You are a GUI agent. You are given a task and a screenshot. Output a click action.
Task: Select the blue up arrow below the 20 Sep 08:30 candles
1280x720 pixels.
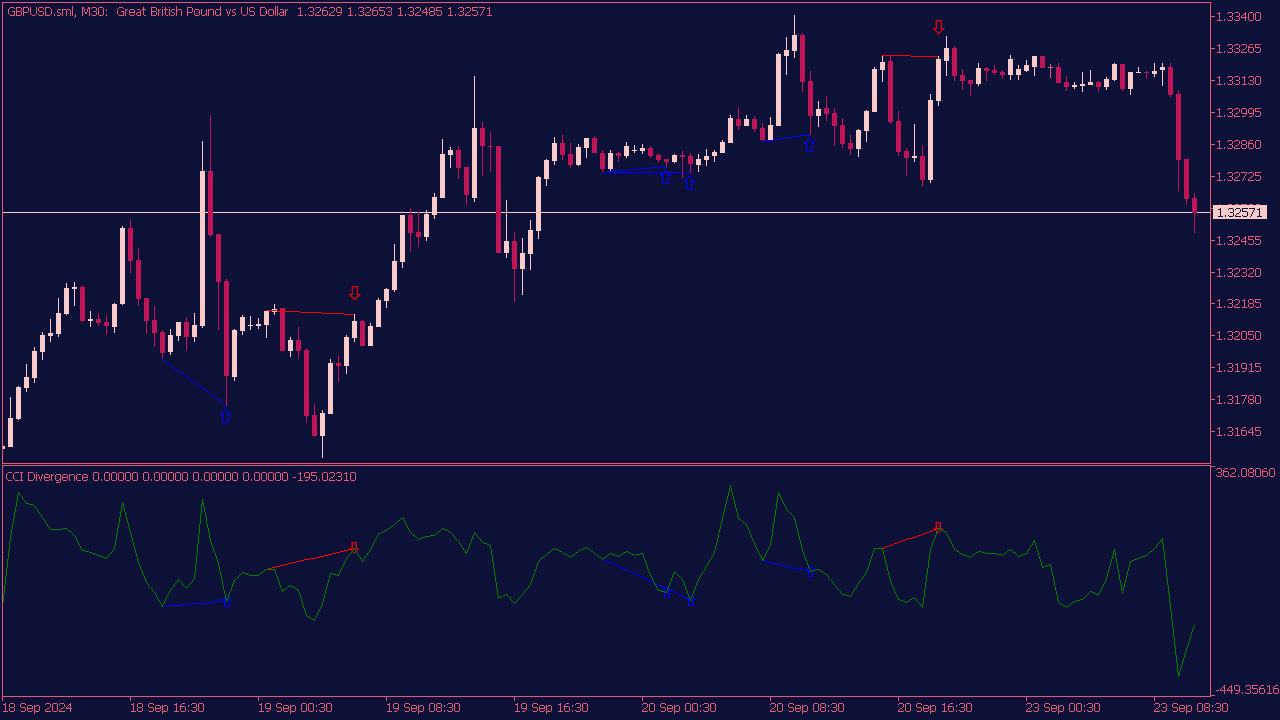tap(809, 144)
